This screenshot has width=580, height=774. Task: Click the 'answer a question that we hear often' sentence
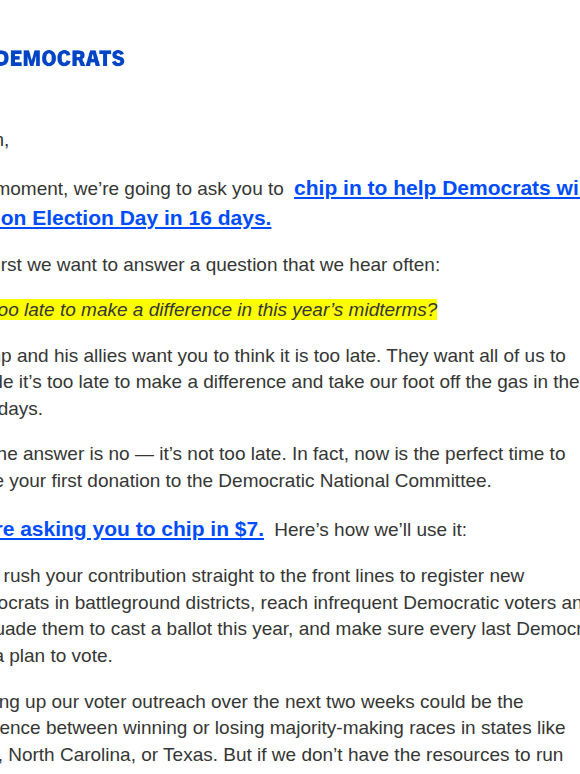point(220,265)
